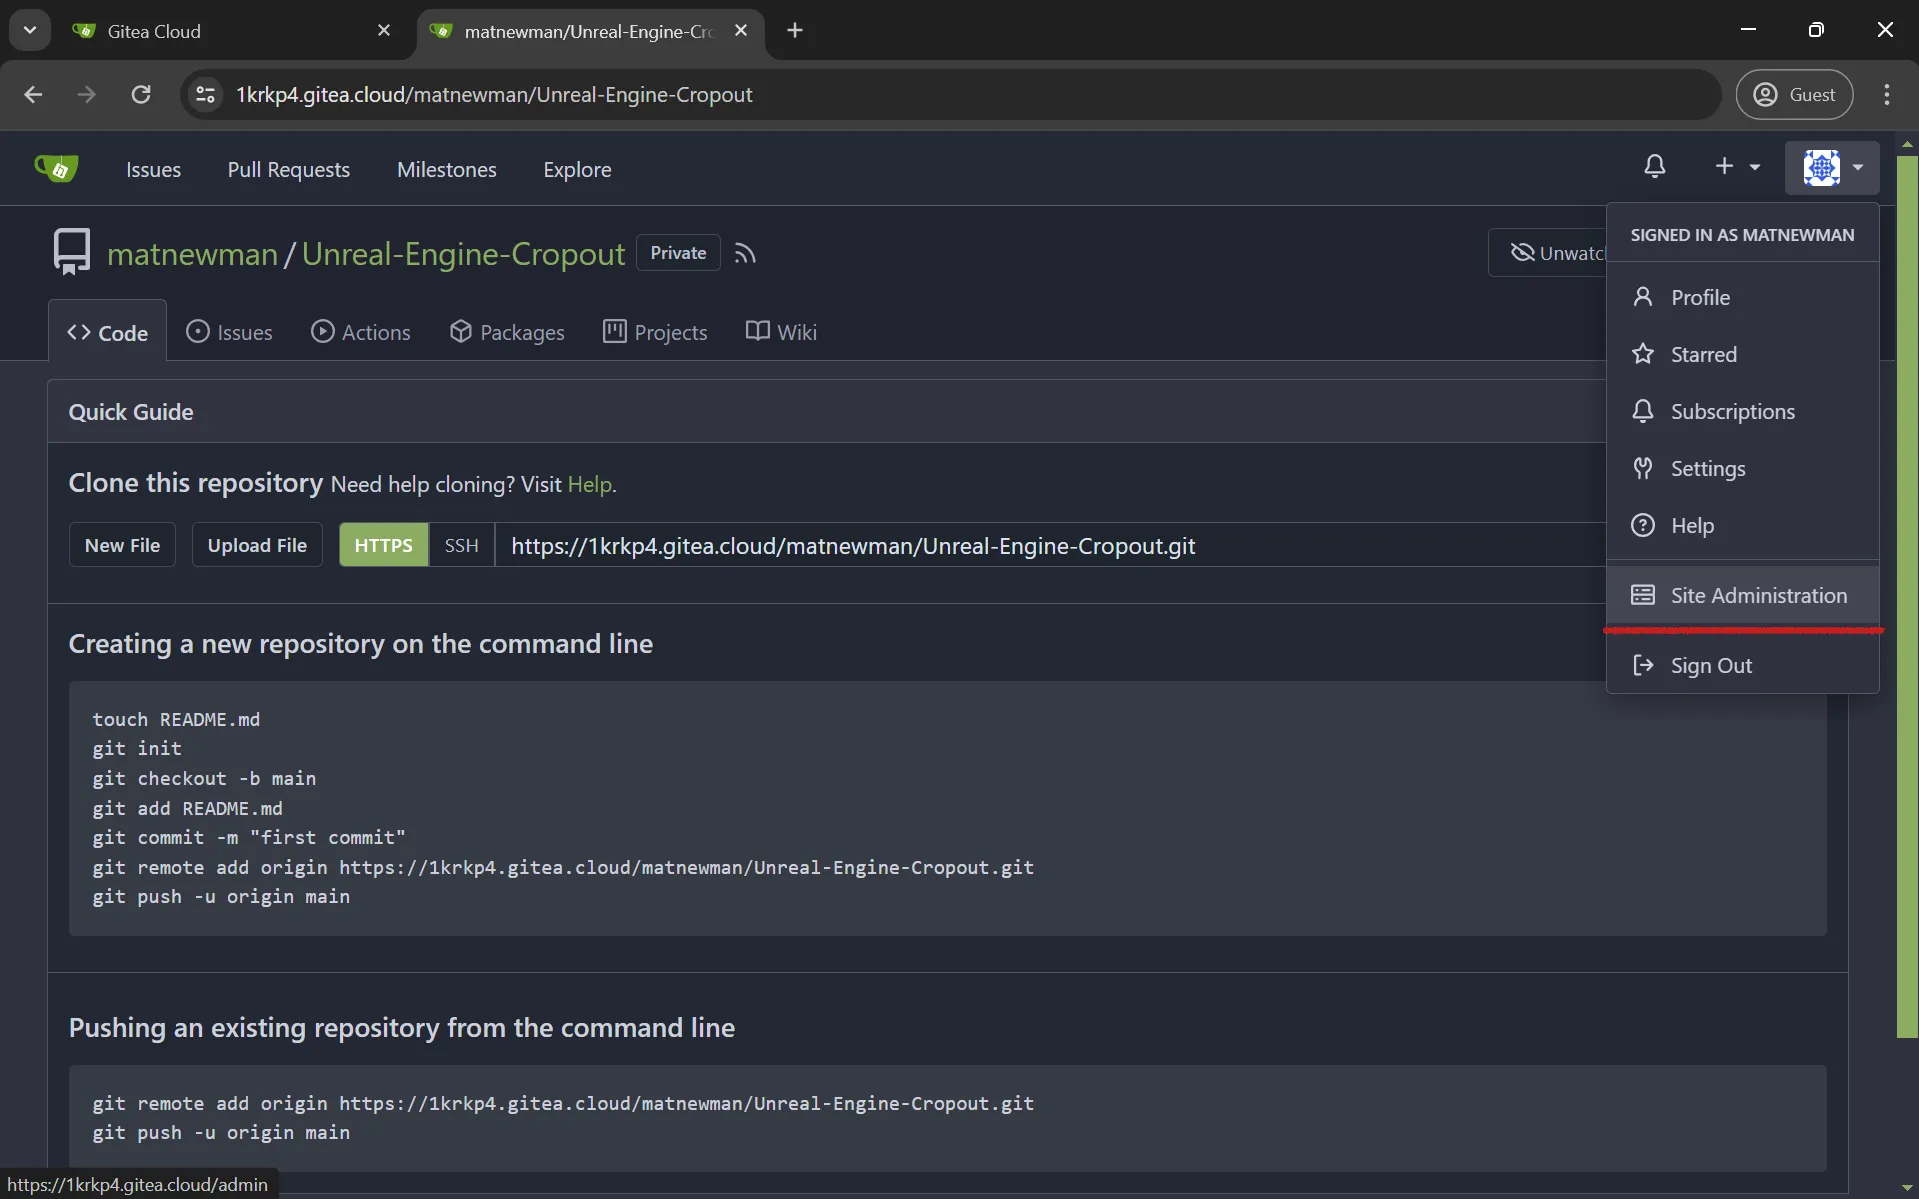Open the browser tab search chevron
The height and width of the screenshot is (1199, 1919).
click(29, 30)
